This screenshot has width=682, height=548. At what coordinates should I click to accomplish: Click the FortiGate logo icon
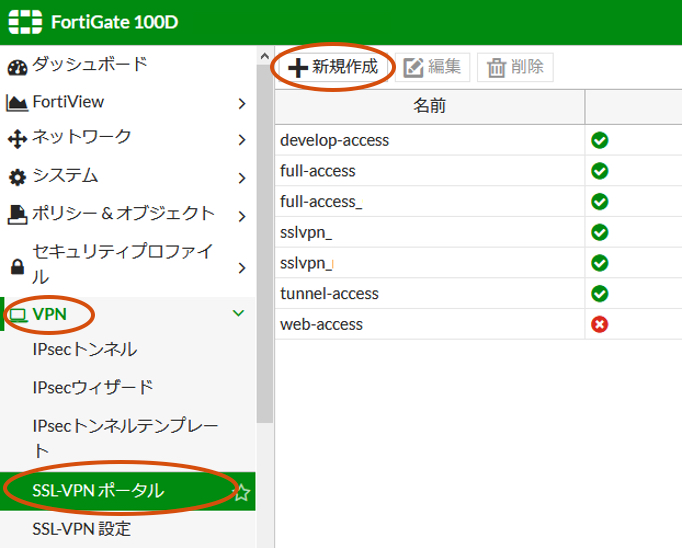coord(27,22)
